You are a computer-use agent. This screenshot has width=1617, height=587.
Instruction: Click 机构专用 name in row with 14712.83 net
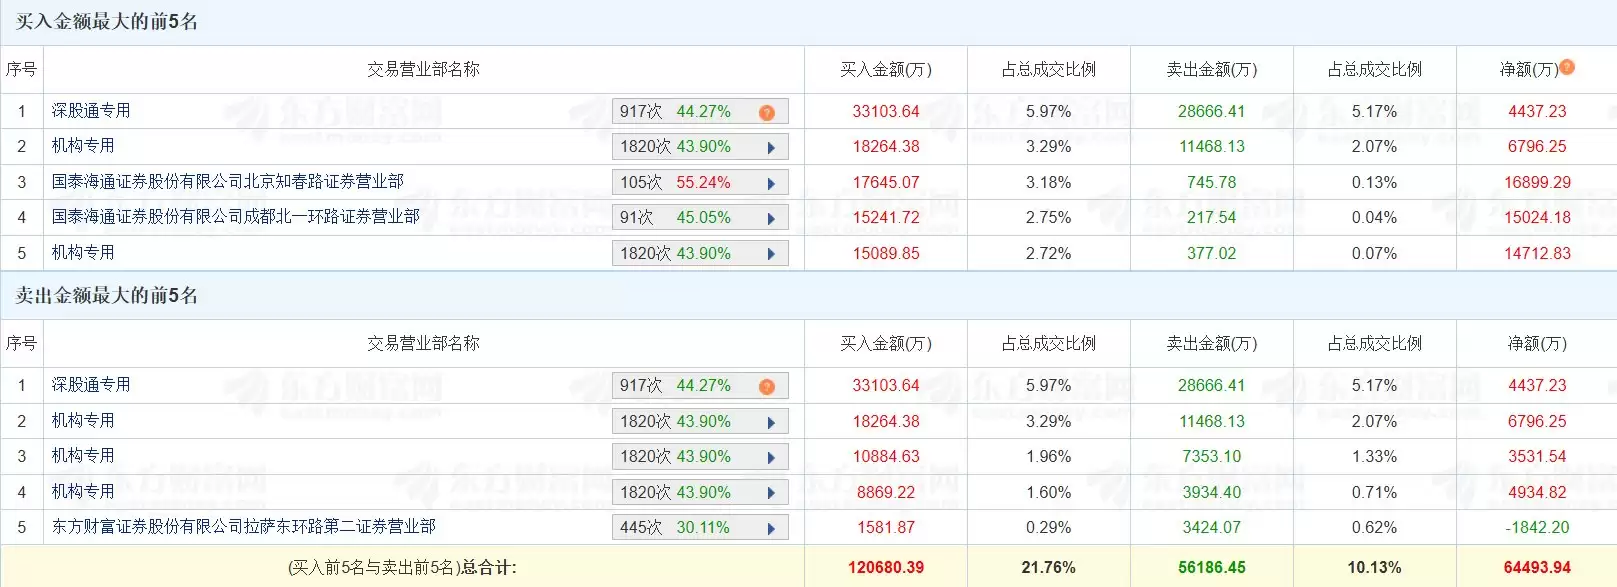83,252
